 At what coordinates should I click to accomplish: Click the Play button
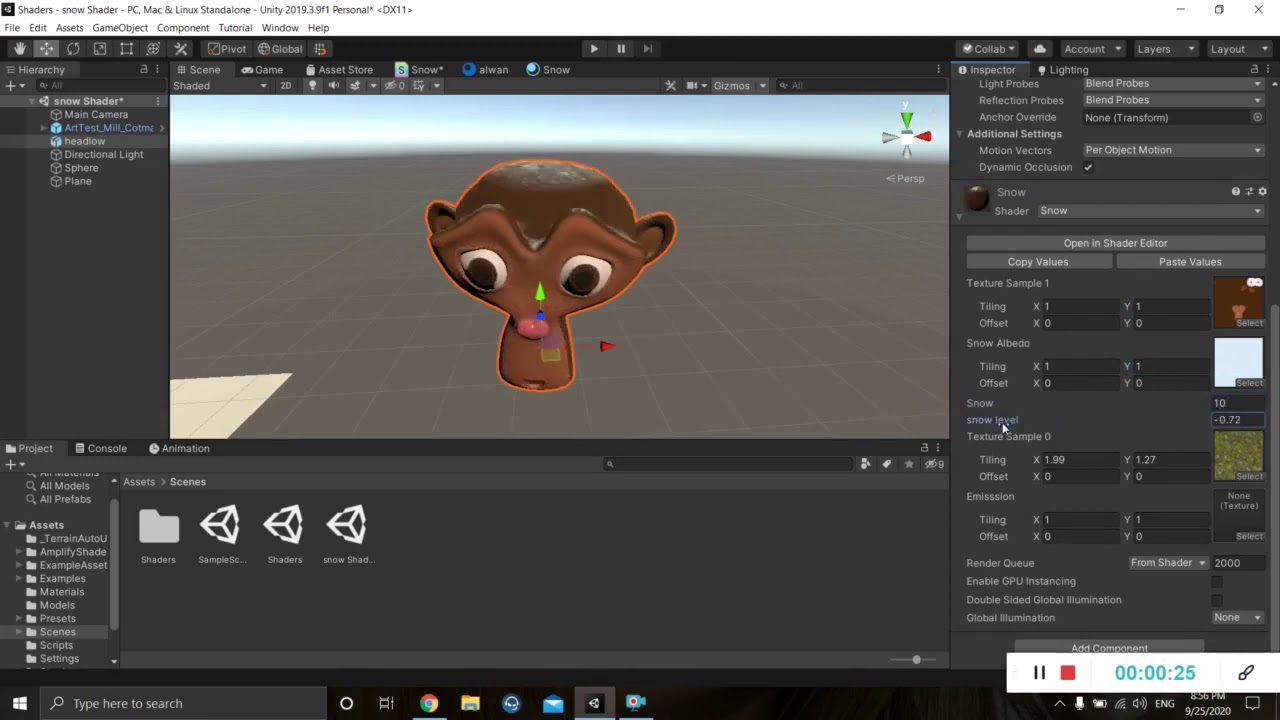[594, 49]
